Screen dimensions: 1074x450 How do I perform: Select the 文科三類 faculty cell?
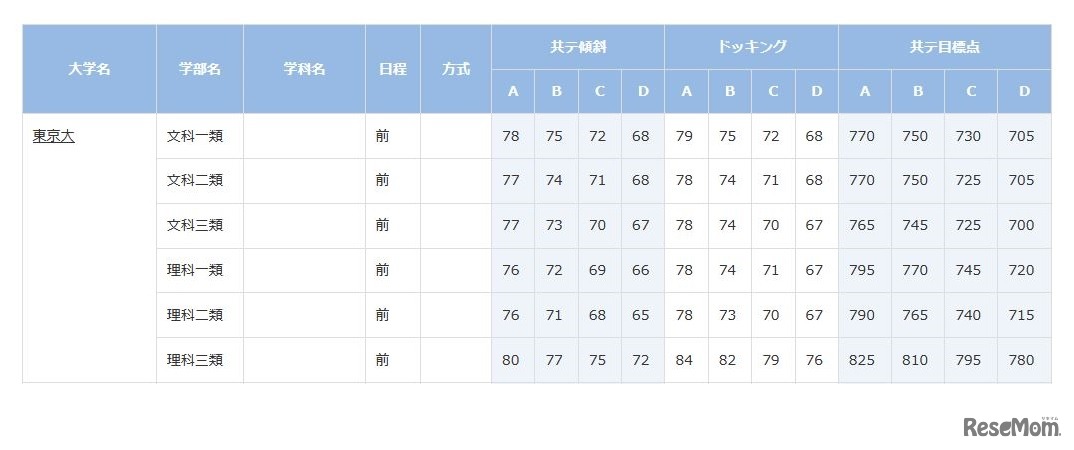tap(194, 226)
